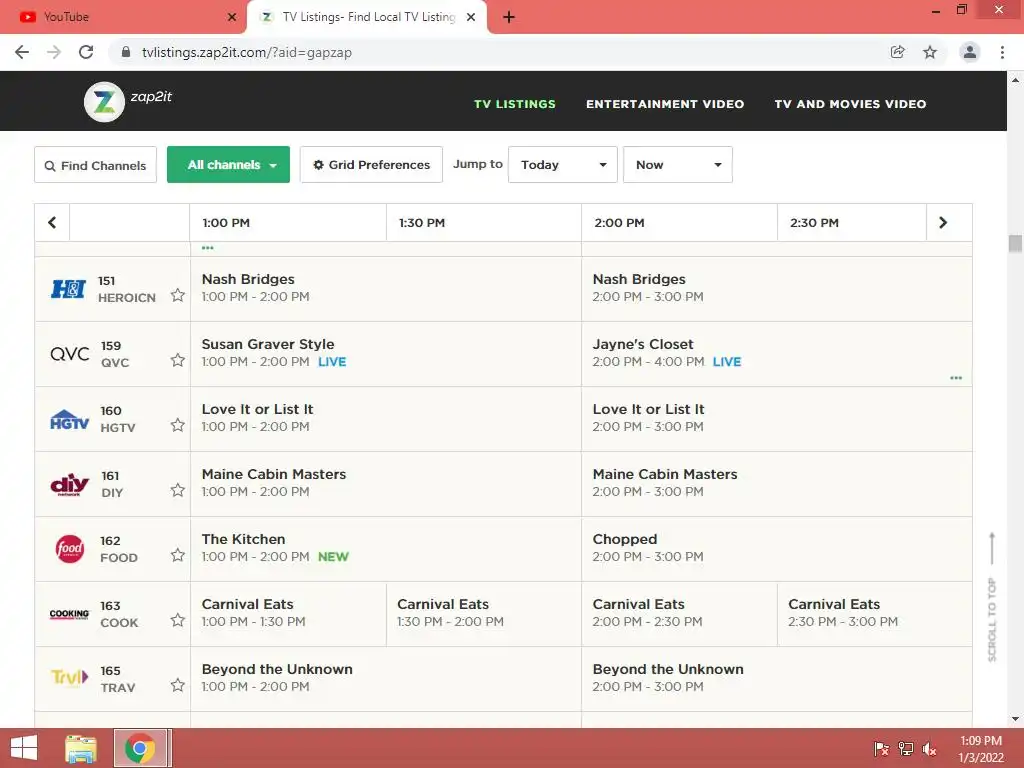This screenshot has height=768, width=1024.
Task: Open the HEROICN channel logo
Action: [x=69, y=289]
